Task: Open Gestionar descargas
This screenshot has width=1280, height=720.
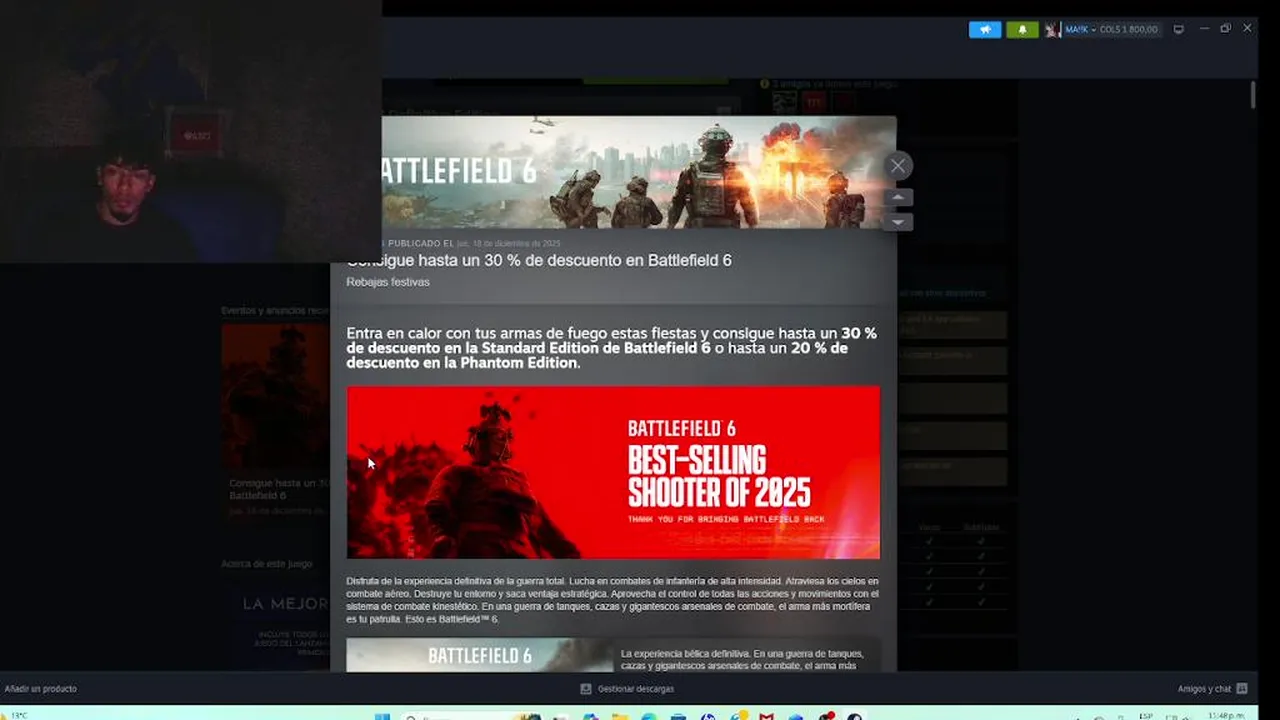Action: click(x=636, y=689)
